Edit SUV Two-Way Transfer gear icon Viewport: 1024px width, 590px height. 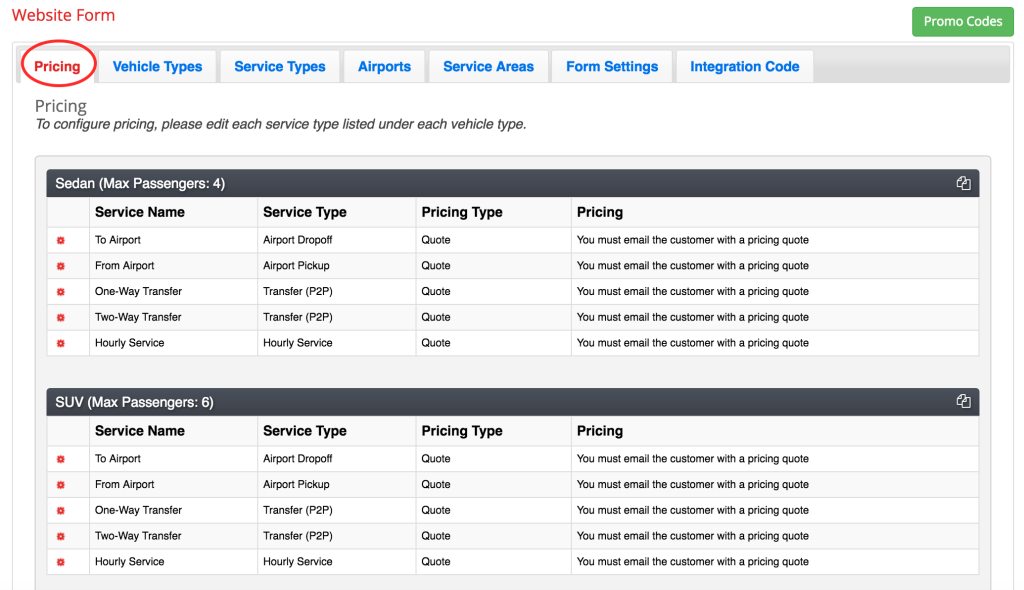tap(61, 536)
